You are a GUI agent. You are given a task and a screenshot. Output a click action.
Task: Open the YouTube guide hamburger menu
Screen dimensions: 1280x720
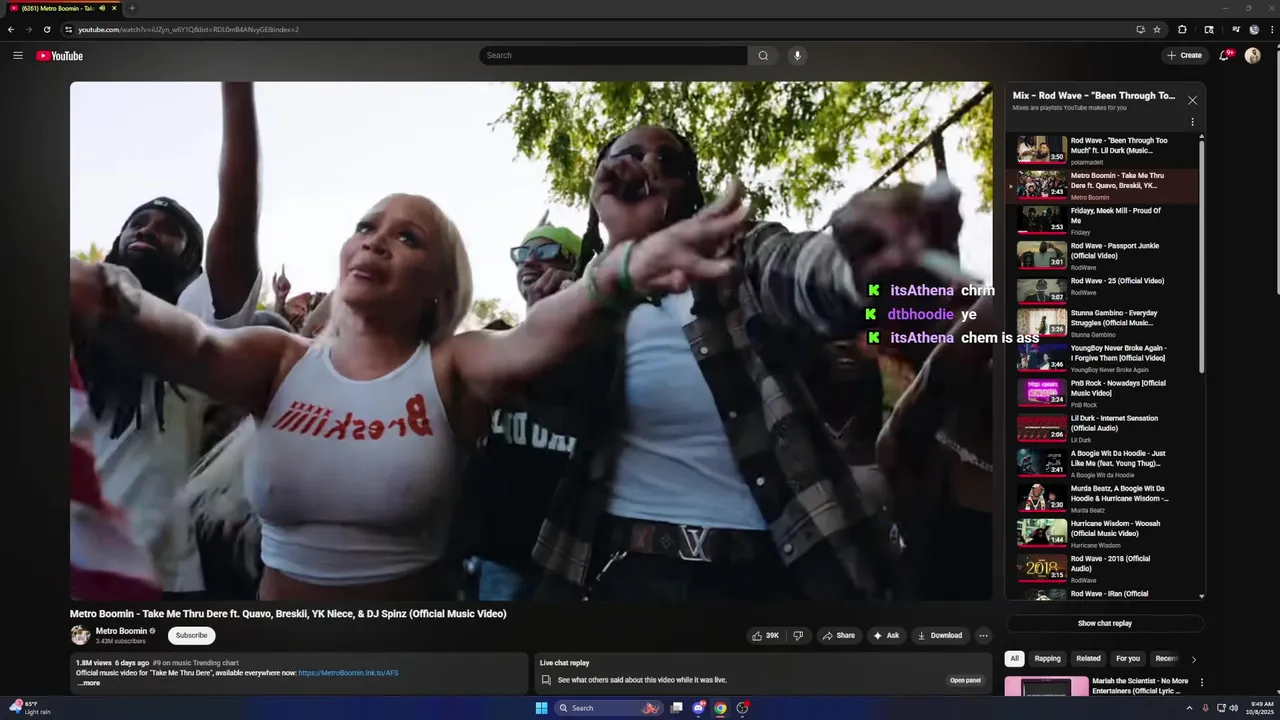click(x=17, y=56)
